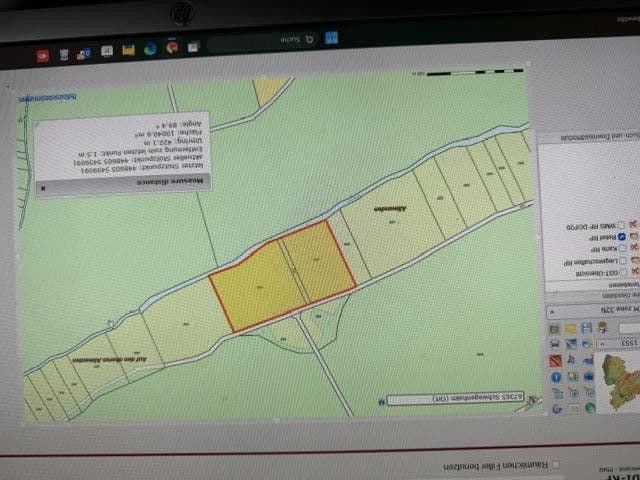Enable the Karte RP layer checkbox
Viewport: 640px width, 480px height.
[623, 248]
